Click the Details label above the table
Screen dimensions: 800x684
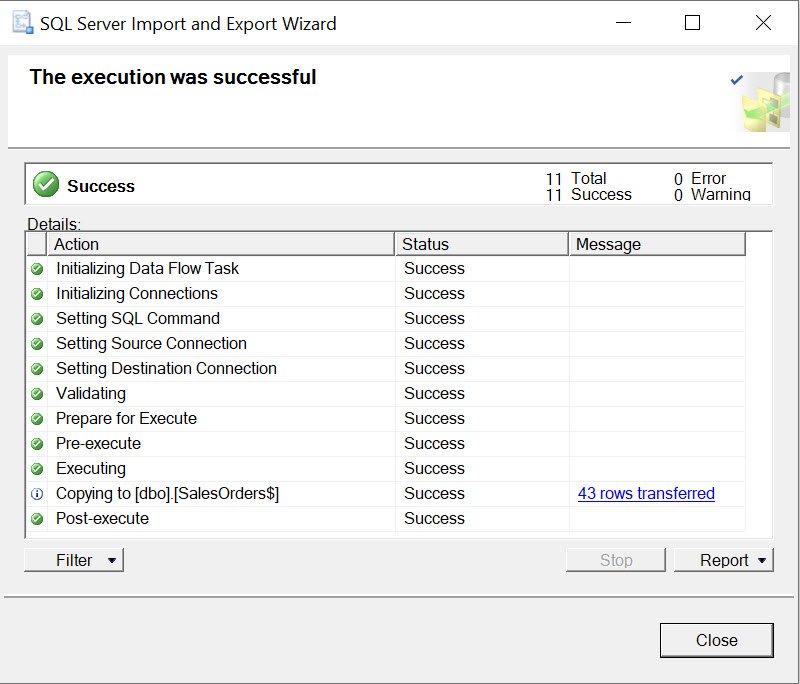(54, 224)
